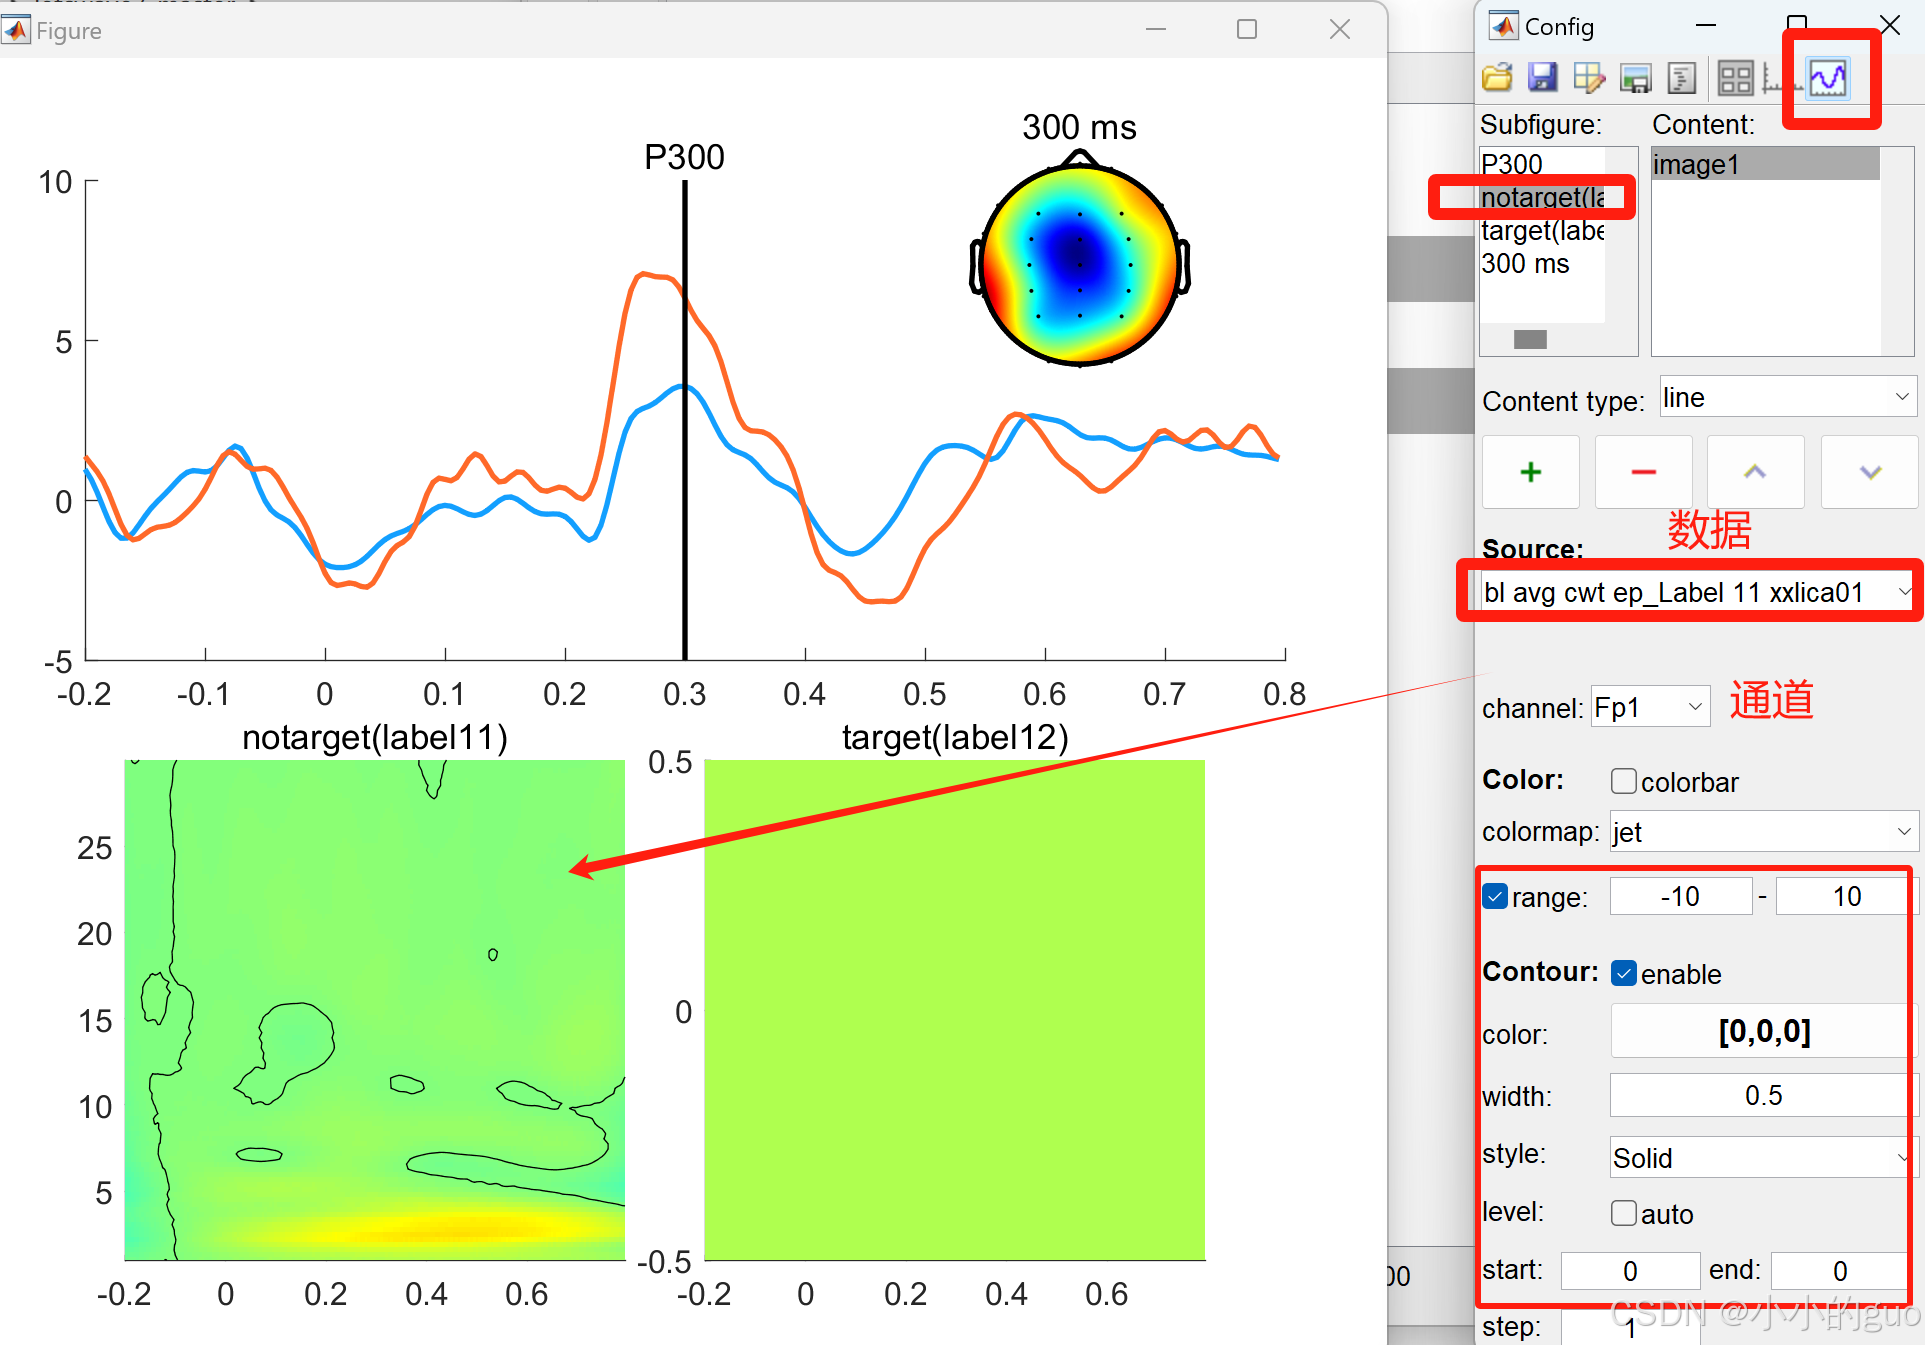Select P300 in the Subfigure list
This screenshot has height=1345, width=1925.
coord(1542,164)
